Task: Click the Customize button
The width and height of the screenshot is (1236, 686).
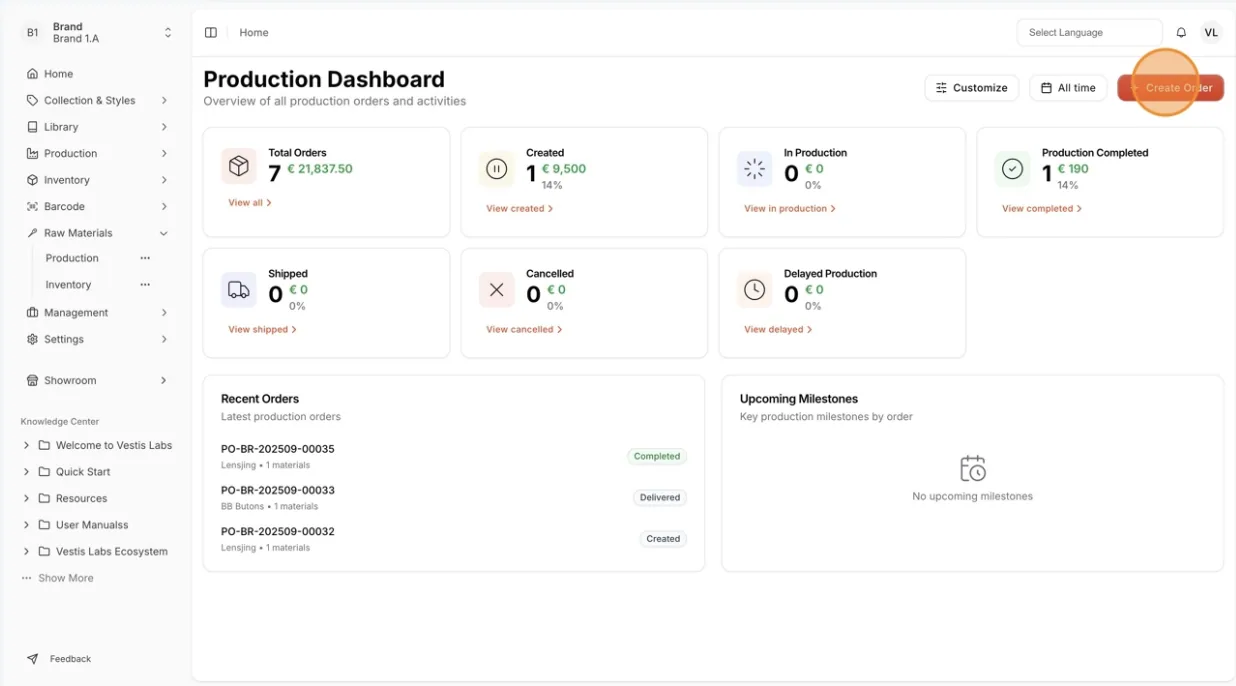Action: pyautogui.click(x=971, y=88)
